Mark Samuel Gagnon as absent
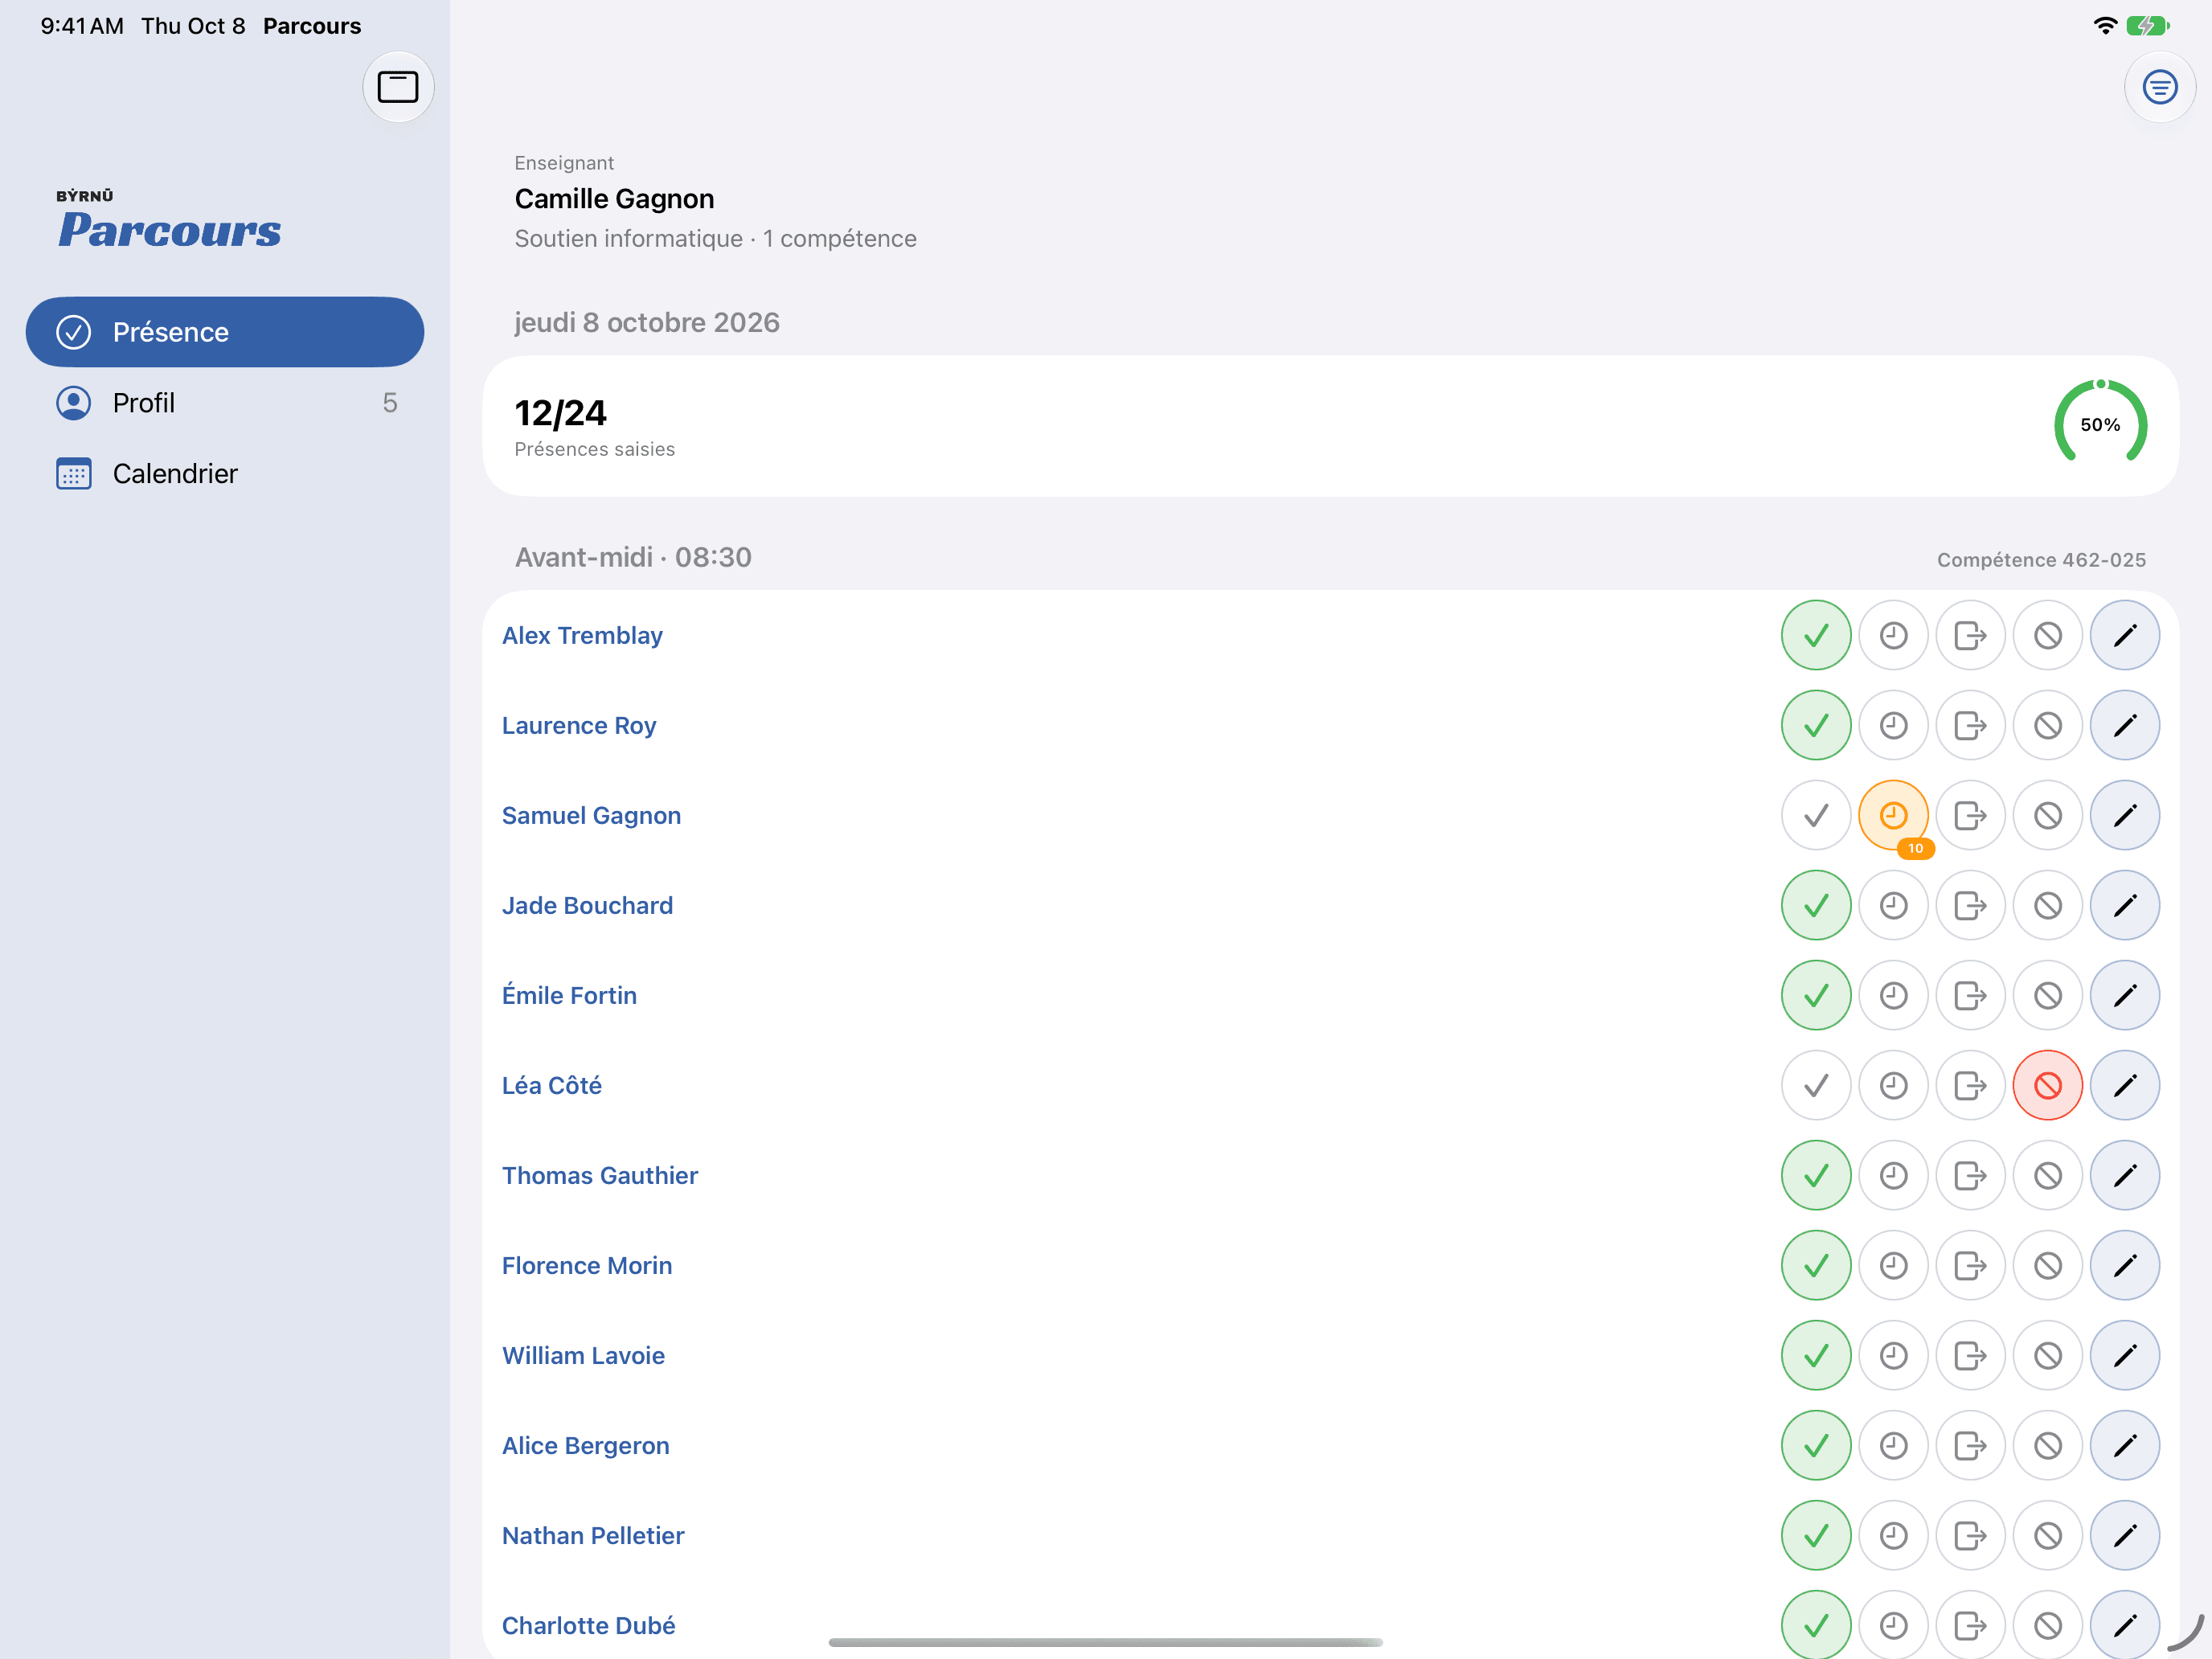Viewport: 2212px width, 1659px height. [2048, 815]
